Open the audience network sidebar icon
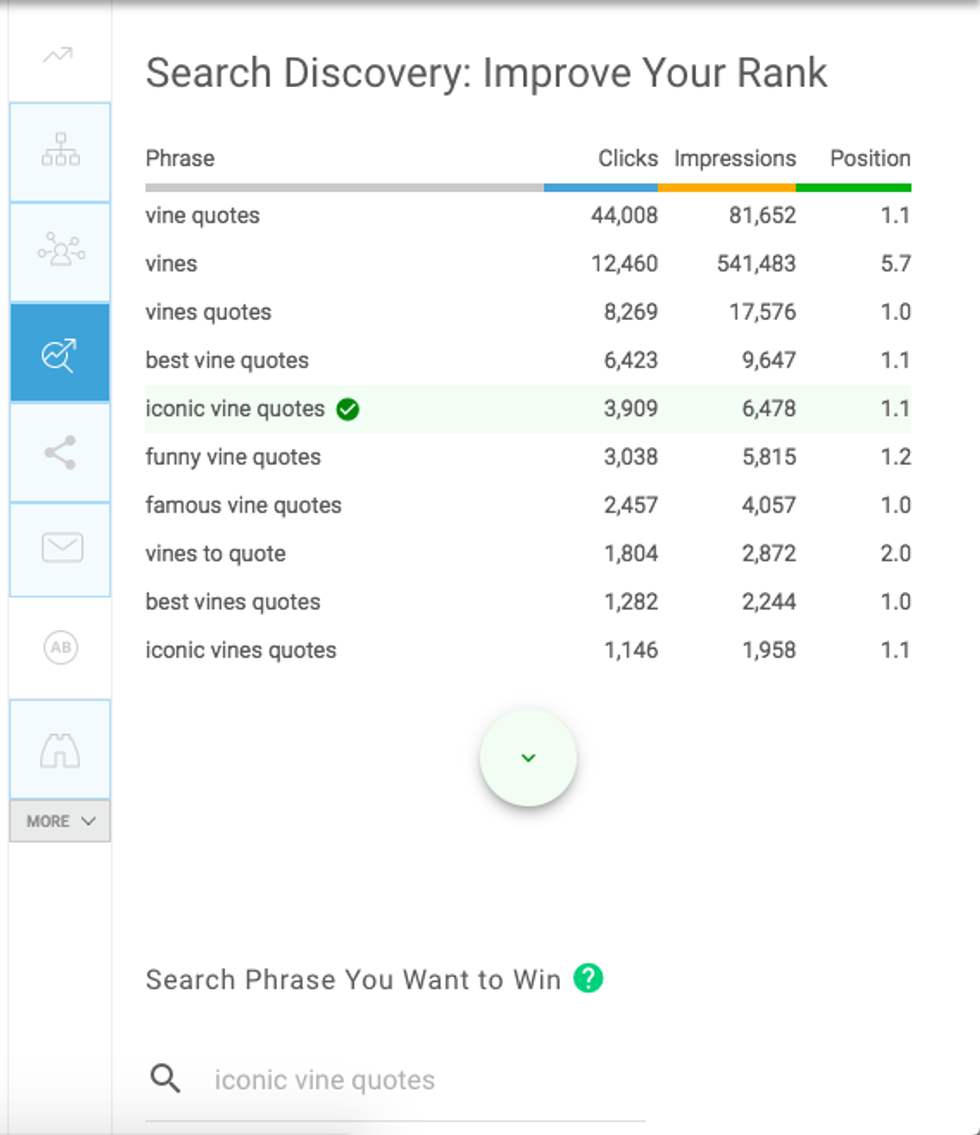 pyautogui.click(x=60, y=251)
